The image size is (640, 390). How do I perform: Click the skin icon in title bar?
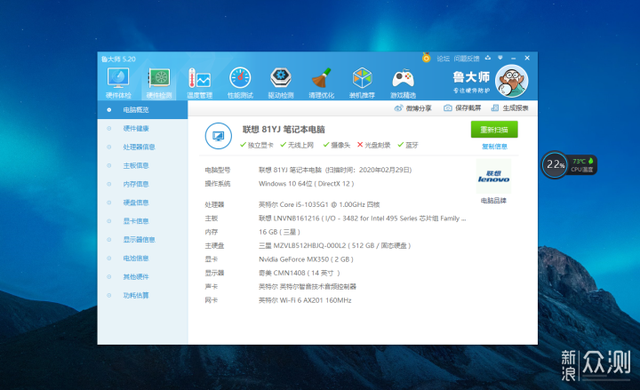tap(488, 58)
